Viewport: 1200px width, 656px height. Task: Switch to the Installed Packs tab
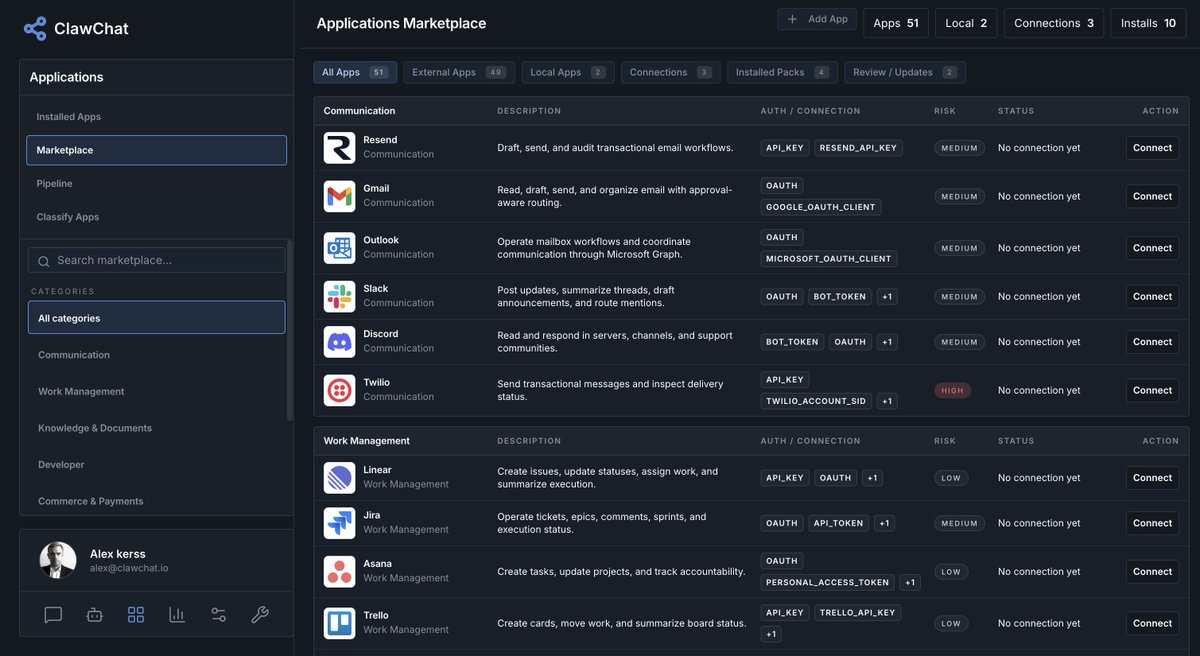point(782,72)
